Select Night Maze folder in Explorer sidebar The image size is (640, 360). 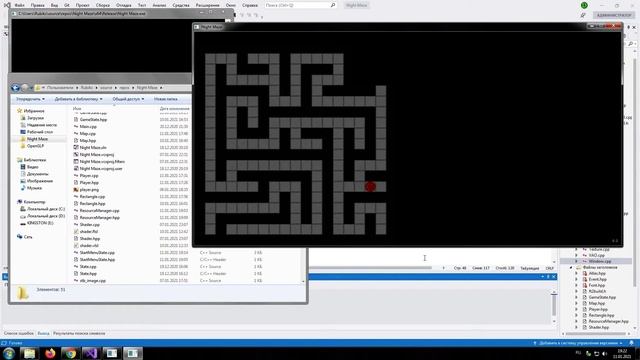[37, 139]
